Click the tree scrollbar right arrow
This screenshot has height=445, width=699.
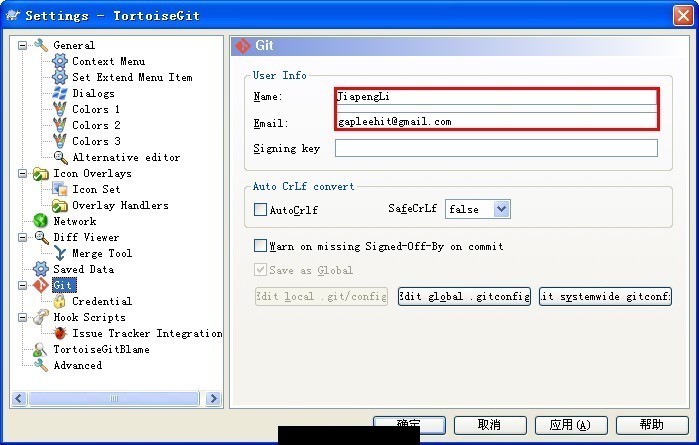pyautogui.click(x=214, y=398)
